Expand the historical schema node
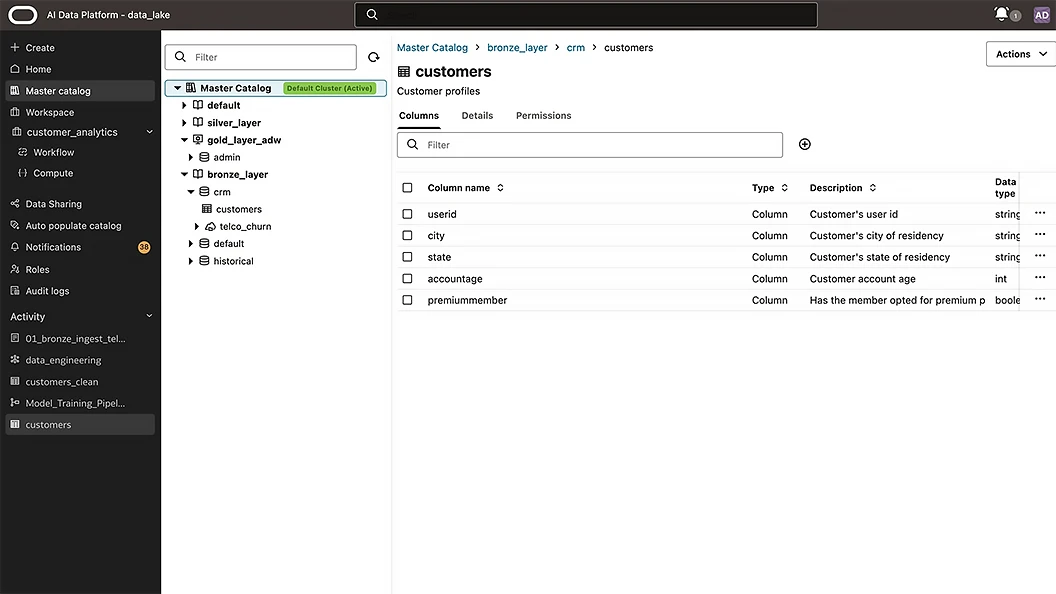This screenshot has height=594, width=1056. [x=191, y=261]
